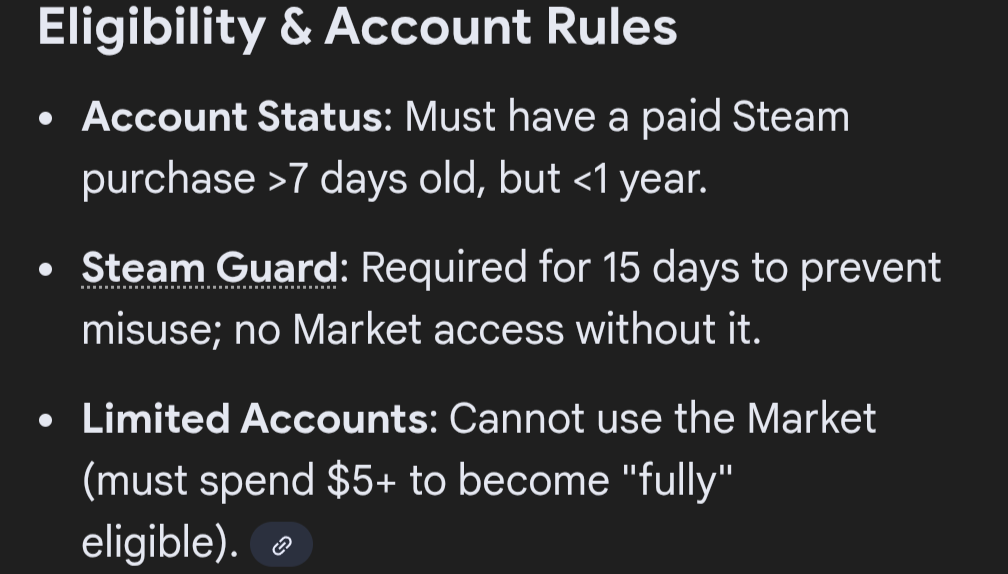Click the word "purchase"
The image size is (1008, 574).
168,180
